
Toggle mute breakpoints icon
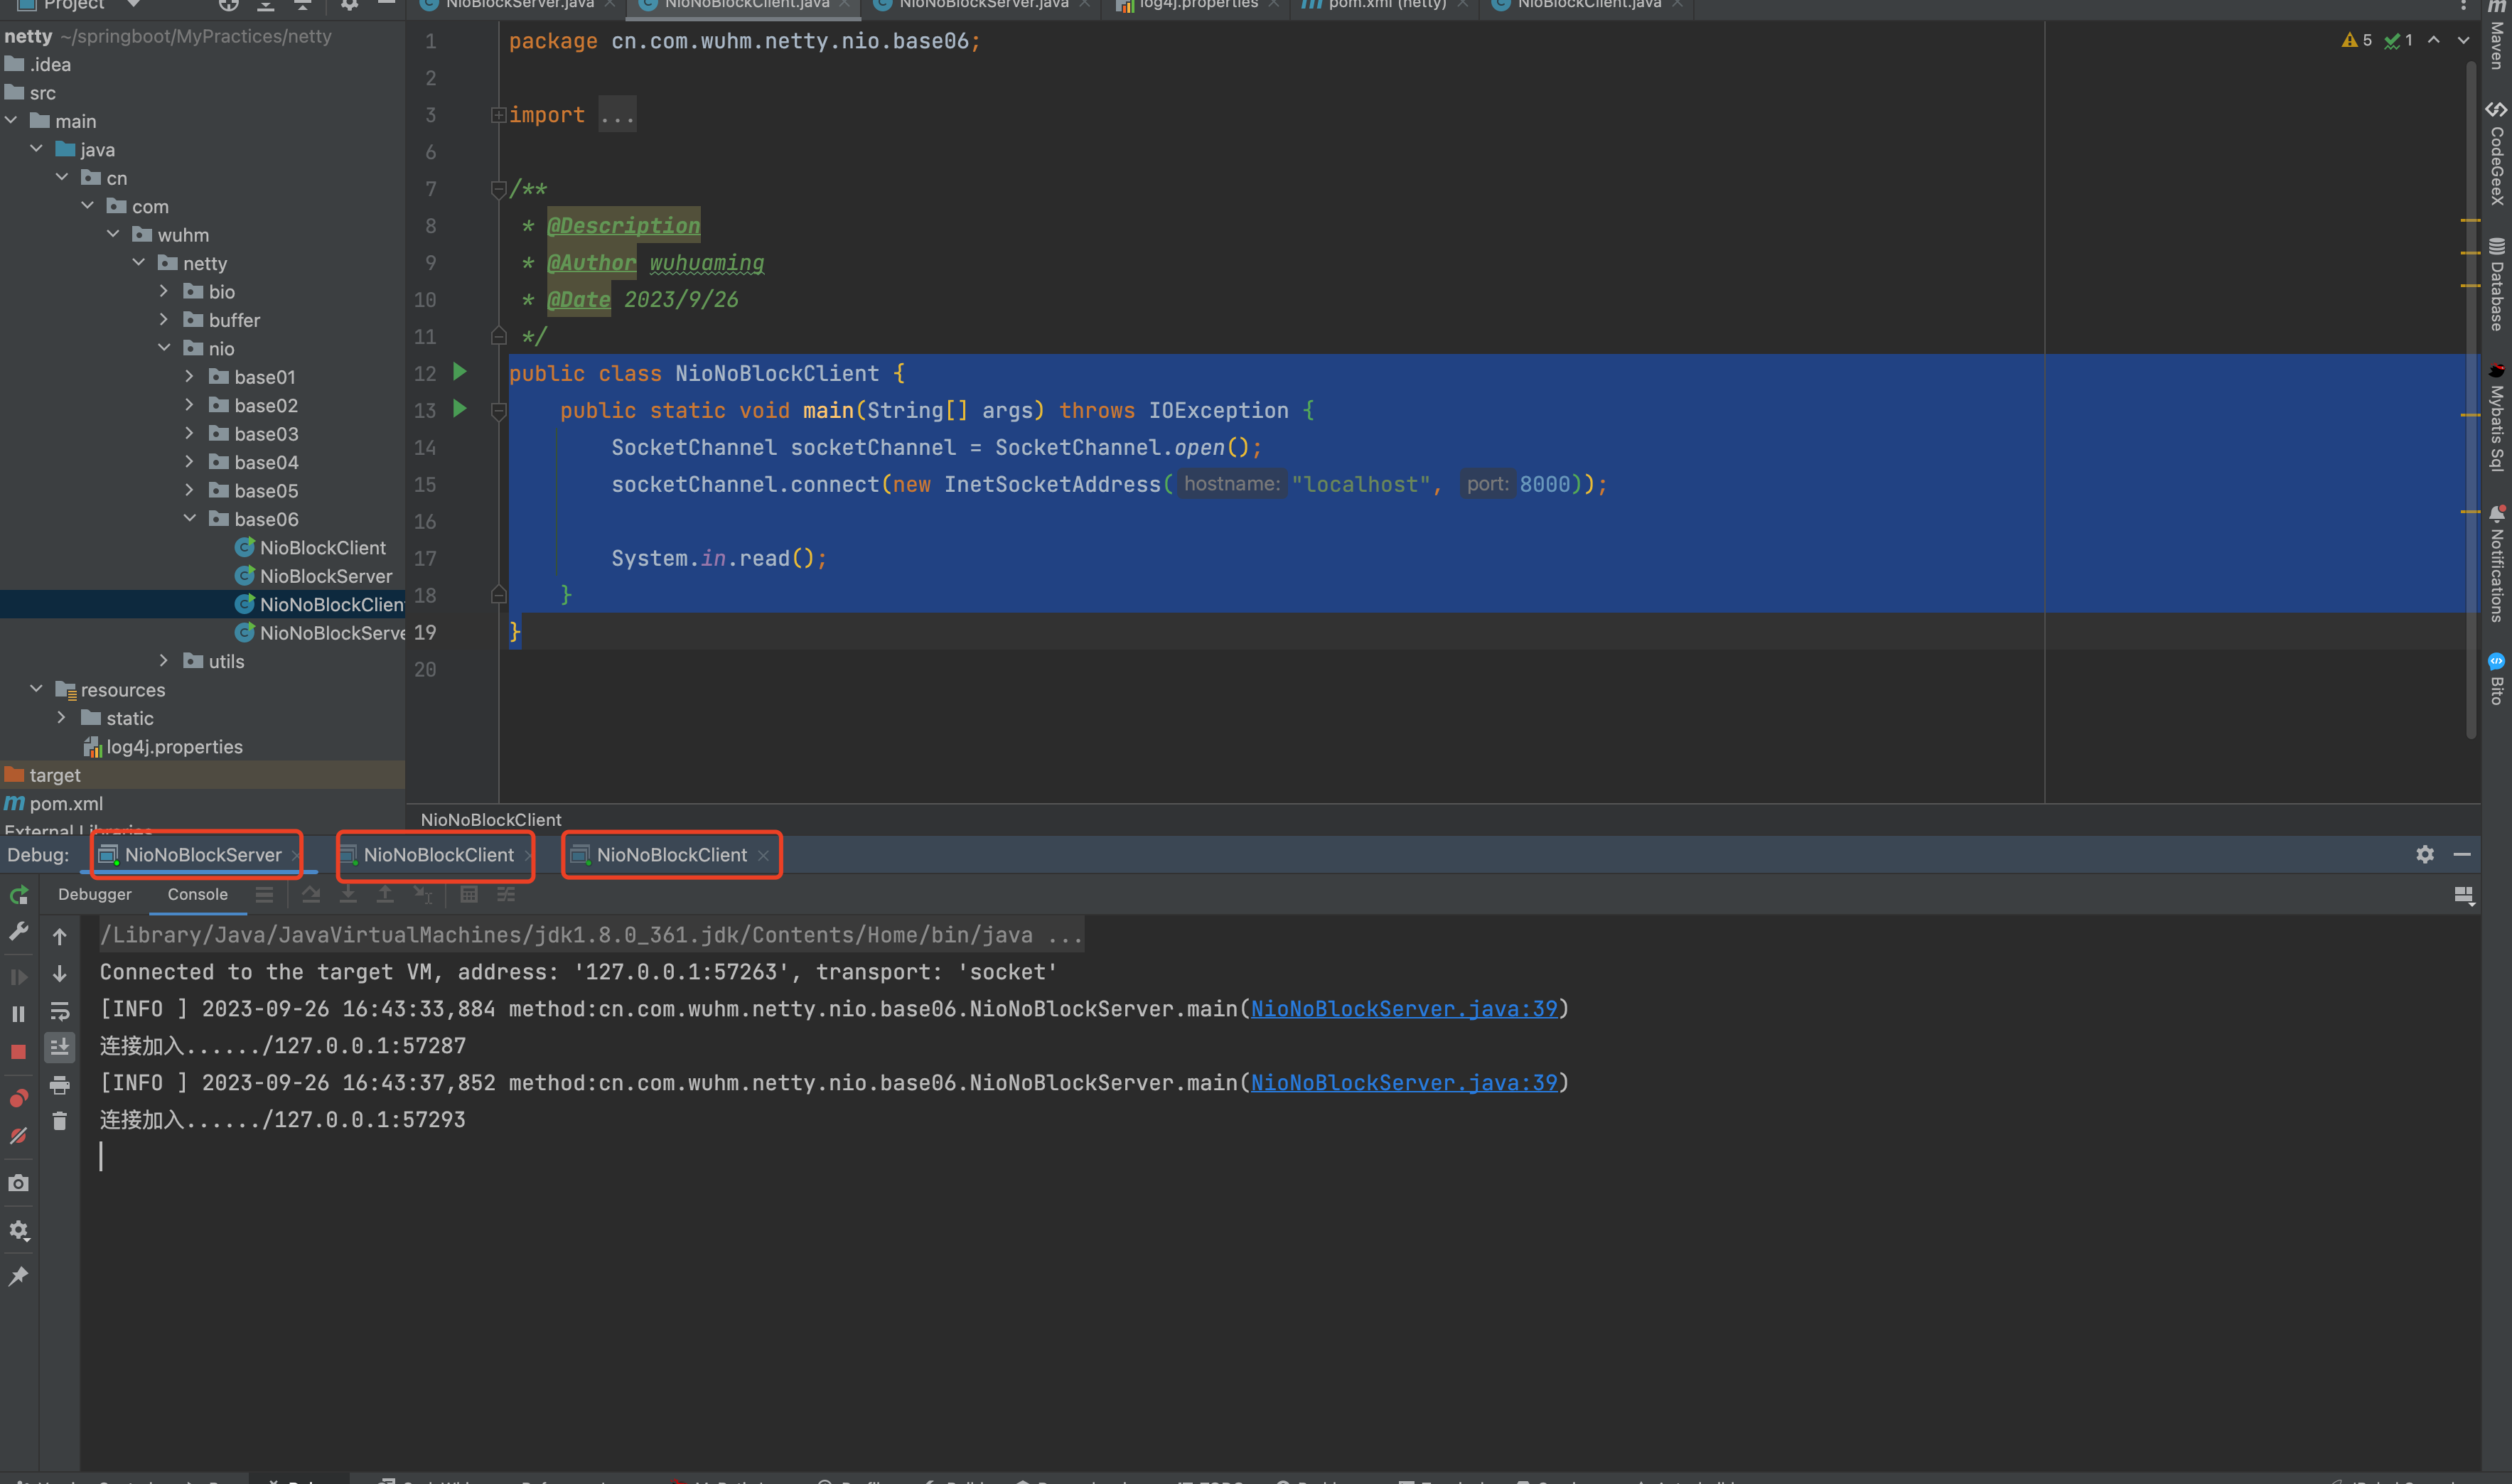(19, 1136)
